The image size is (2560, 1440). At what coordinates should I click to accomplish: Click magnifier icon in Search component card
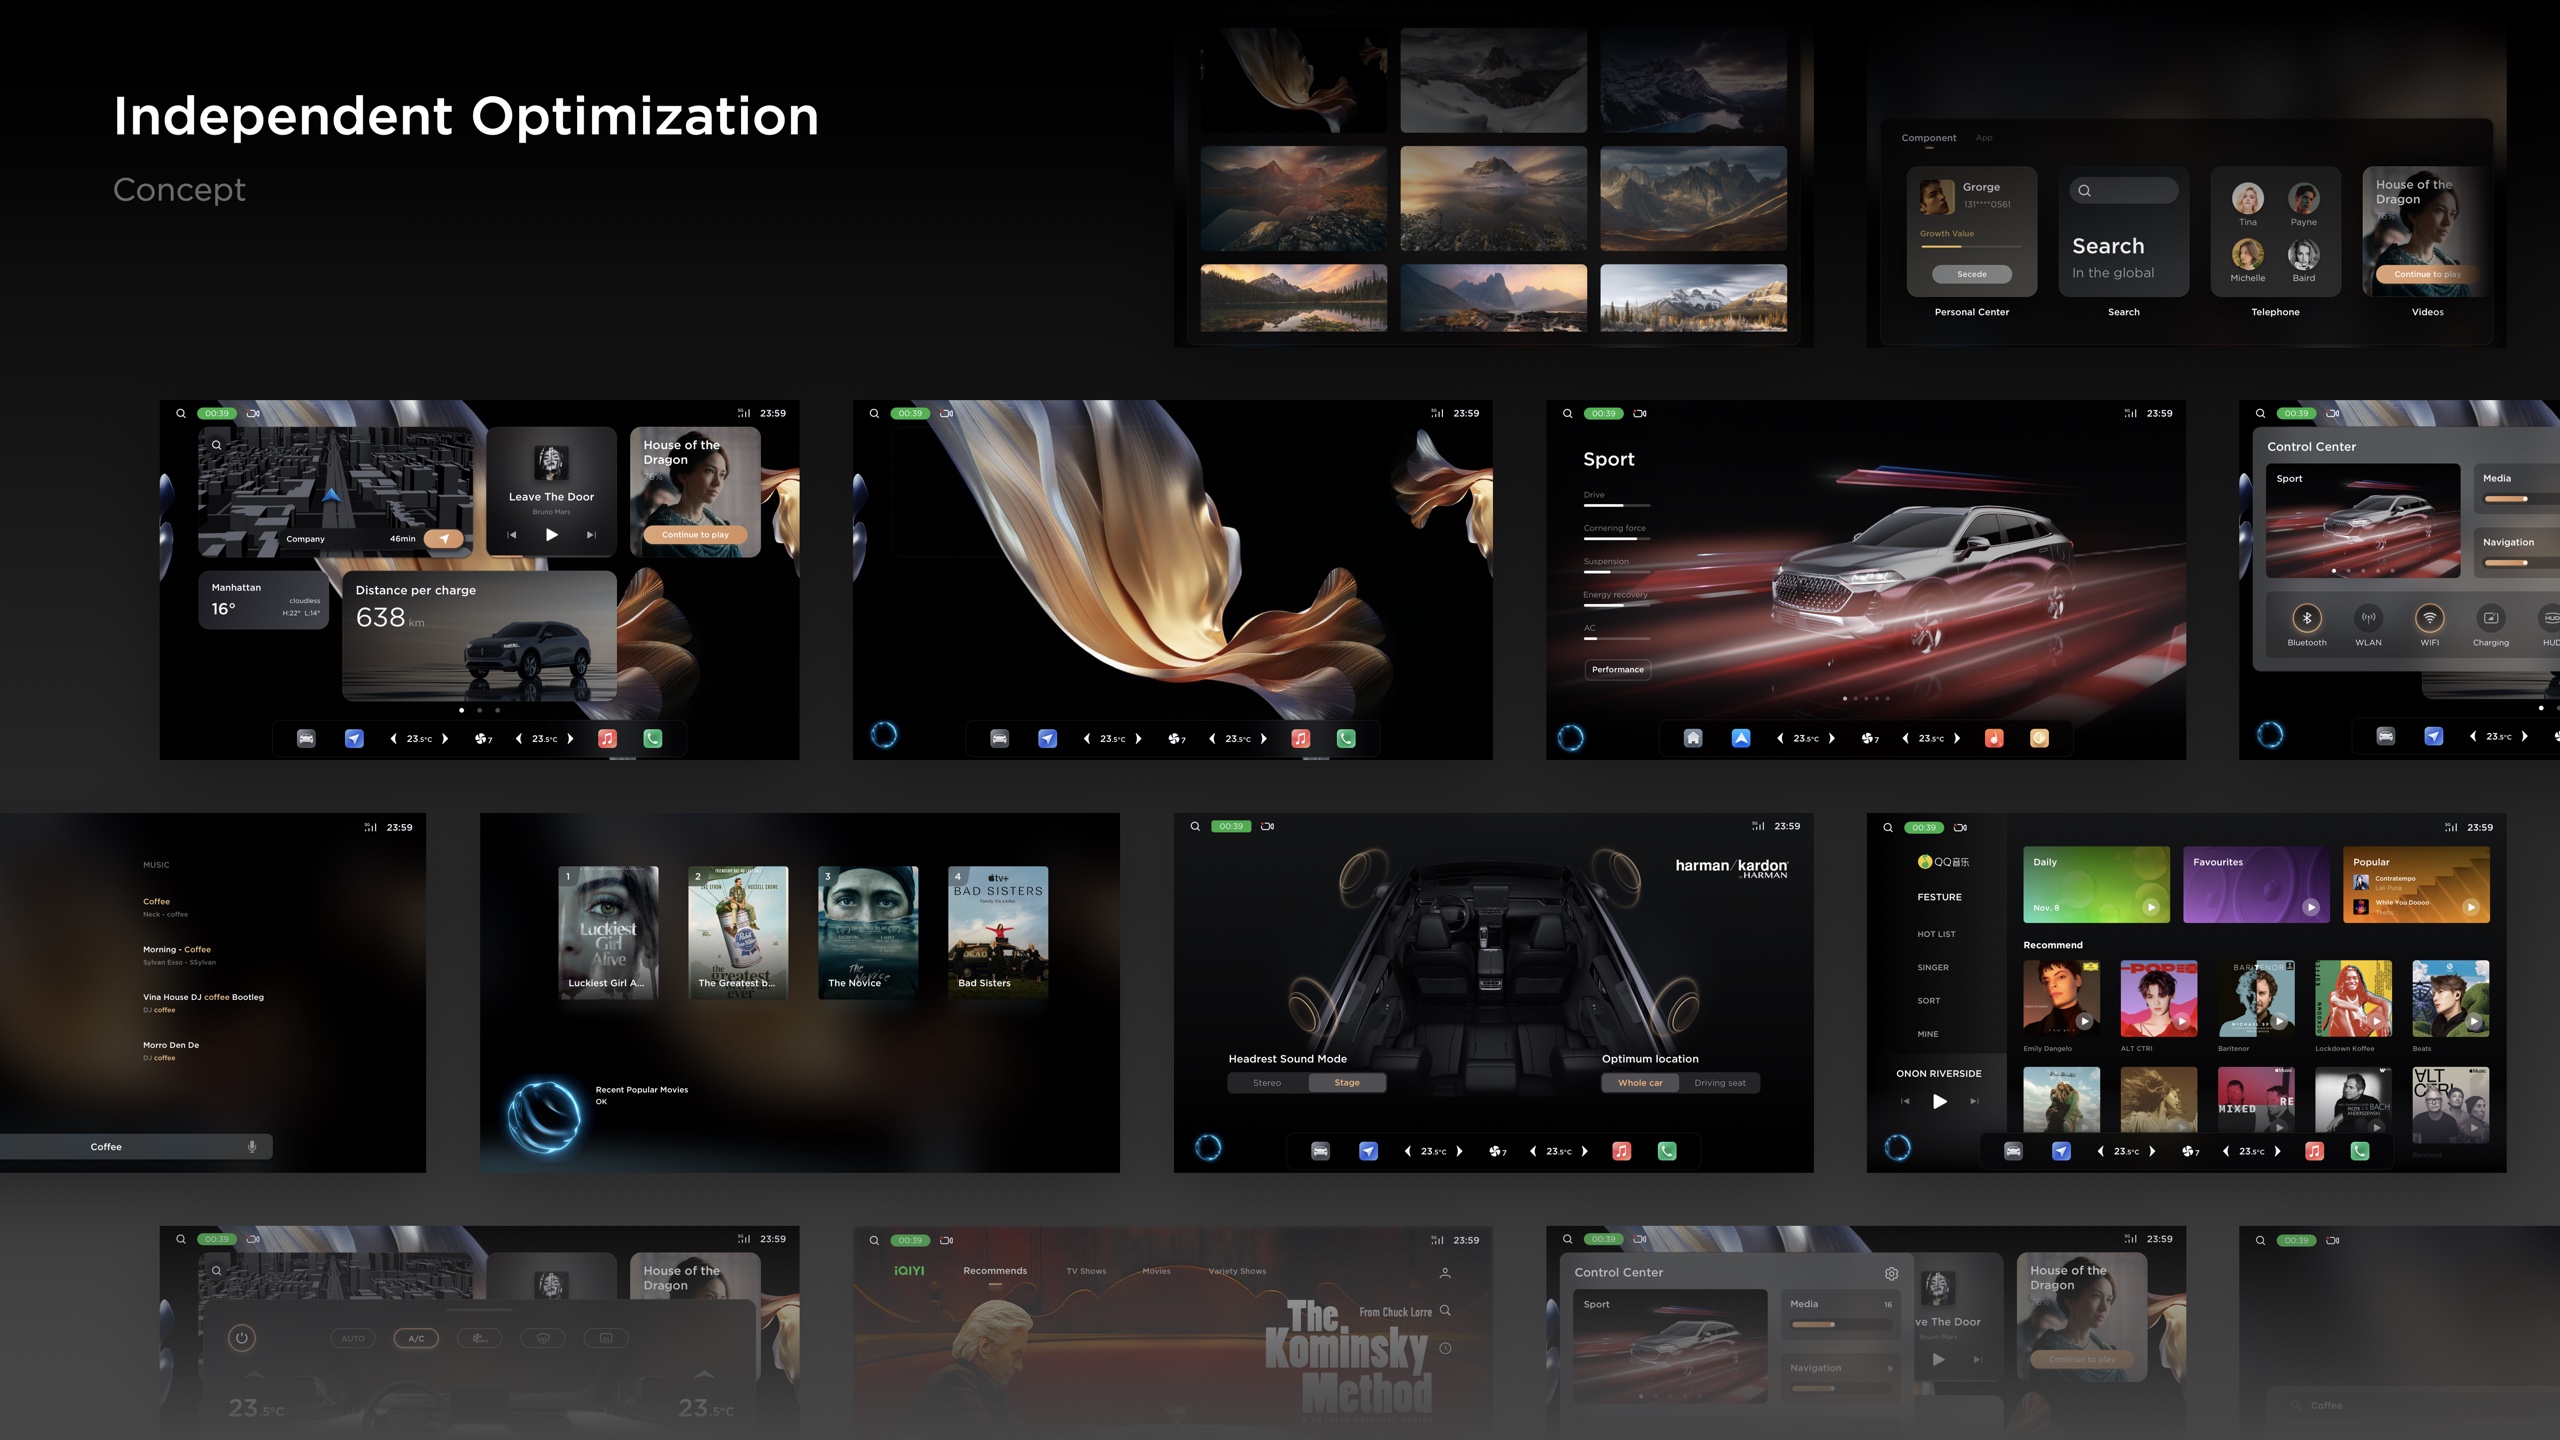click(x=2085, y=191)
